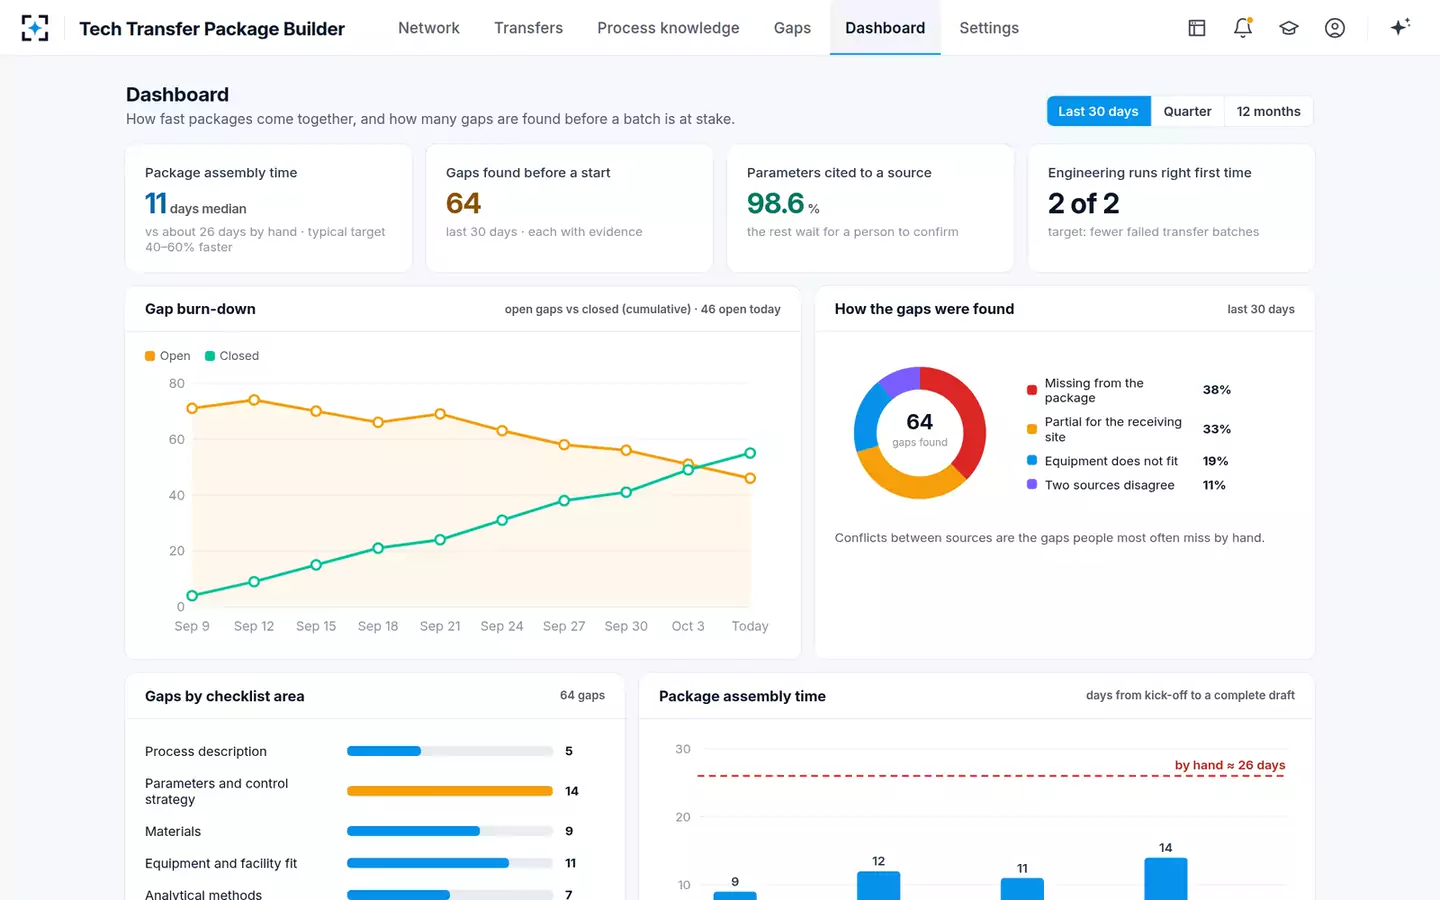Click the Process description progress bar
1440x900 pixels.
(x=450, y=751)
